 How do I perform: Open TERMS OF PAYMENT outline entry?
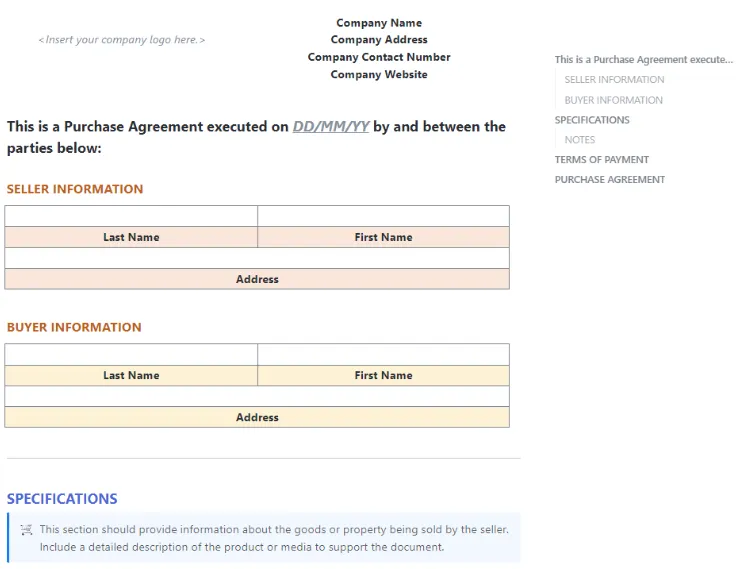(x=601, y=160)
